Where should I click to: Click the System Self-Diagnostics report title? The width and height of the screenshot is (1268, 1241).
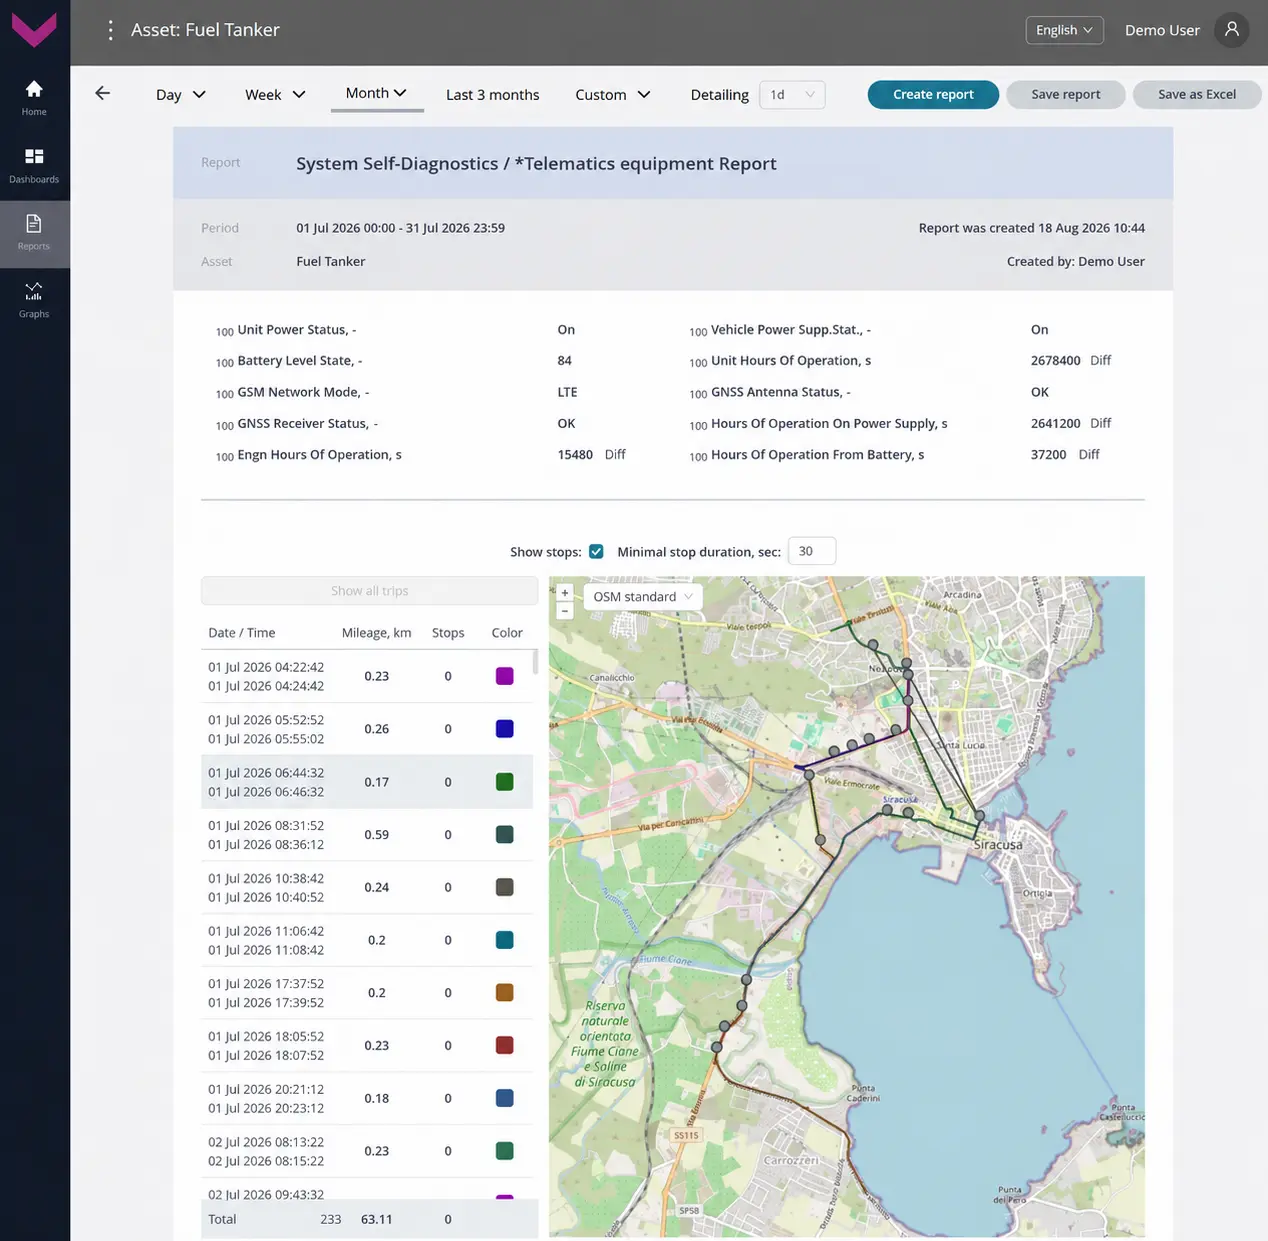(x=536, y=163)
